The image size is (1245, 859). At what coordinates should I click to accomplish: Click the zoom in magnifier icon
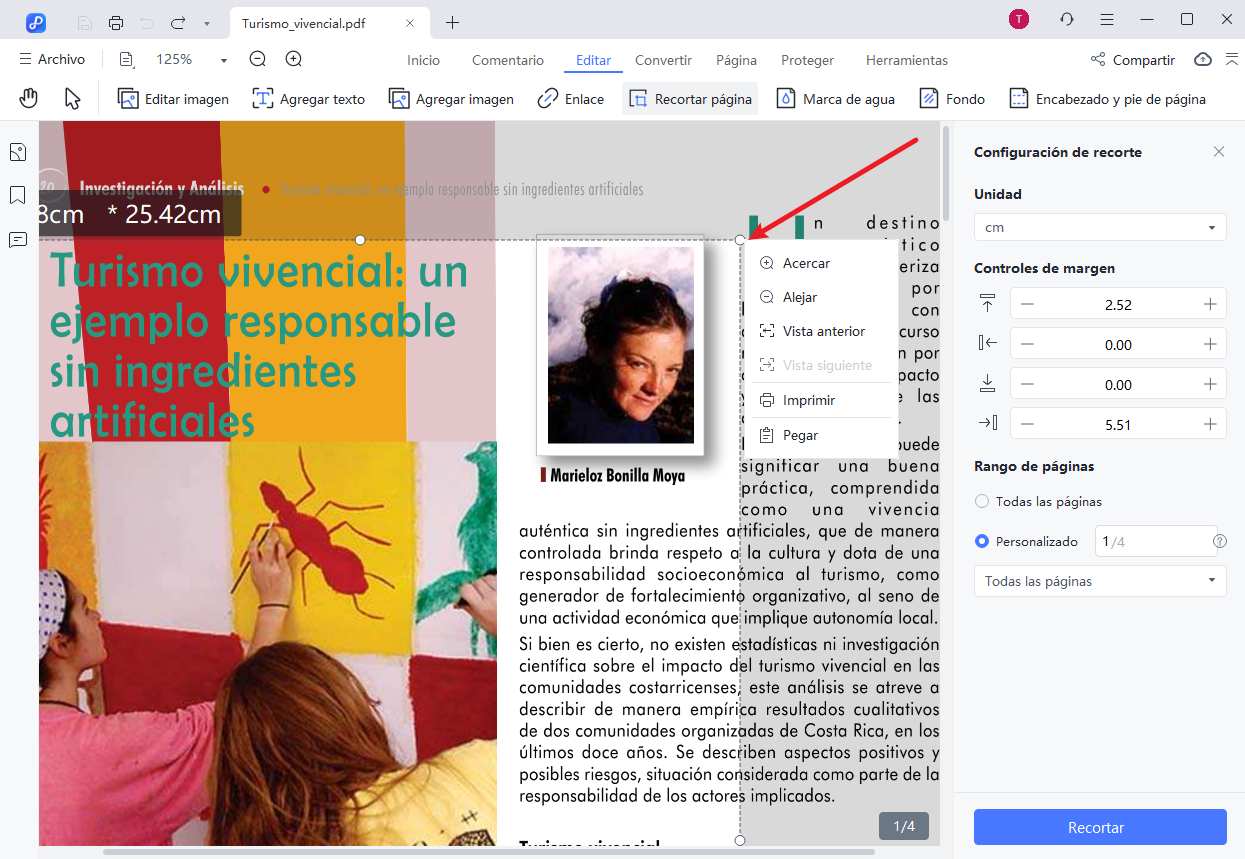(293, 59)
